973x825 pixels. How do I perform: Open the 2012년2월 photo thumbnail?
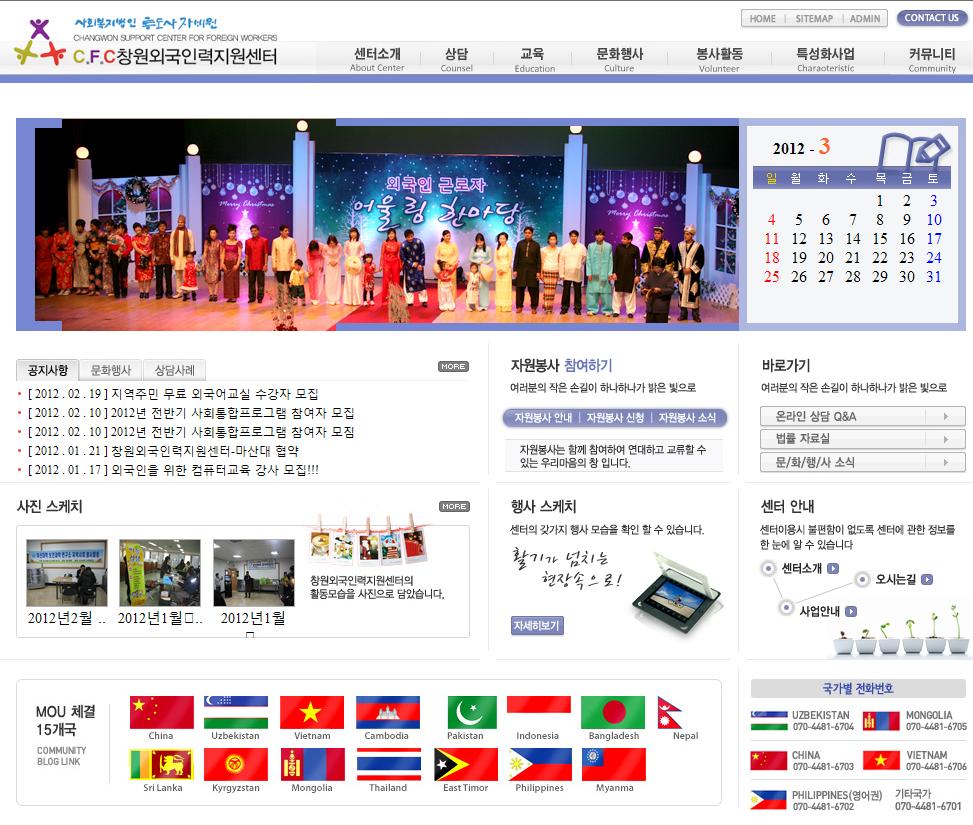pos(66,572)
